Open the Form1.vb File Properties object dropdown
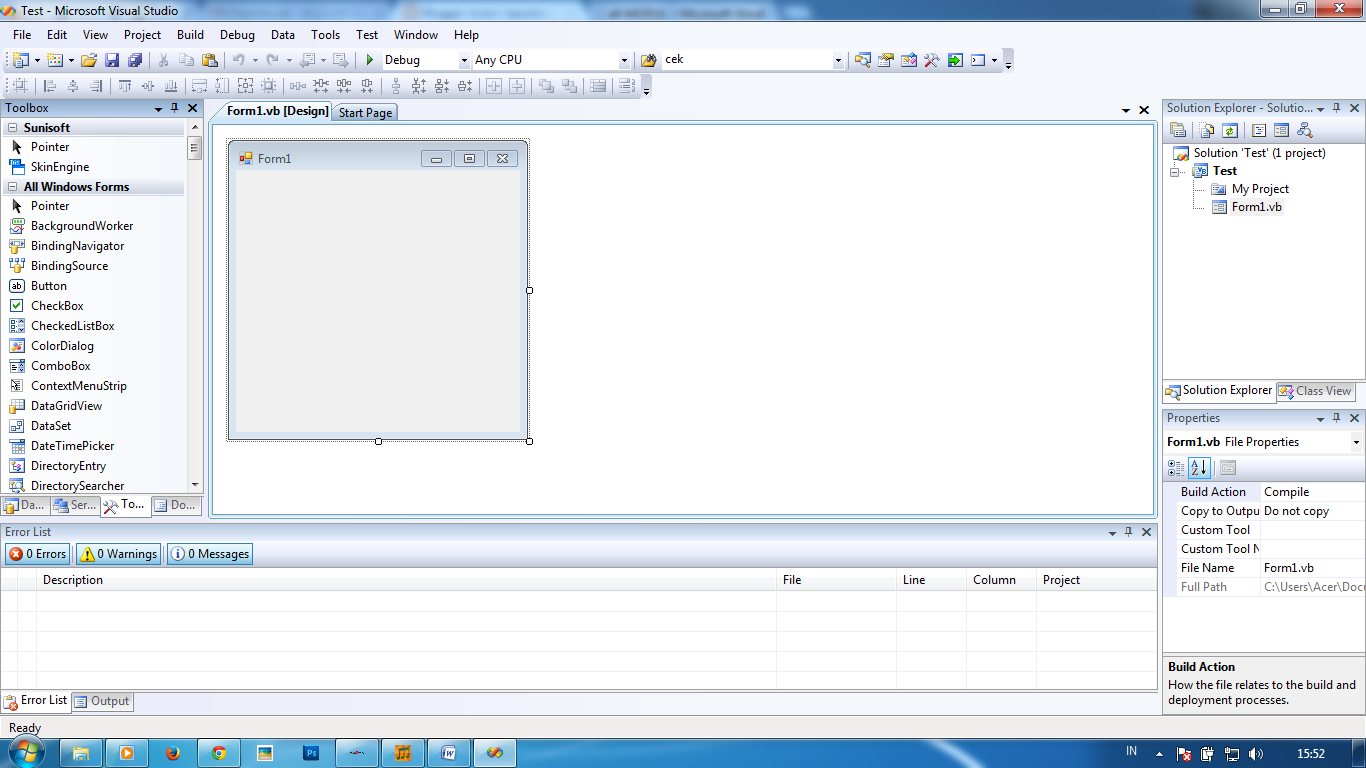Screen dimensions: 1366x768 [1356, 442]
